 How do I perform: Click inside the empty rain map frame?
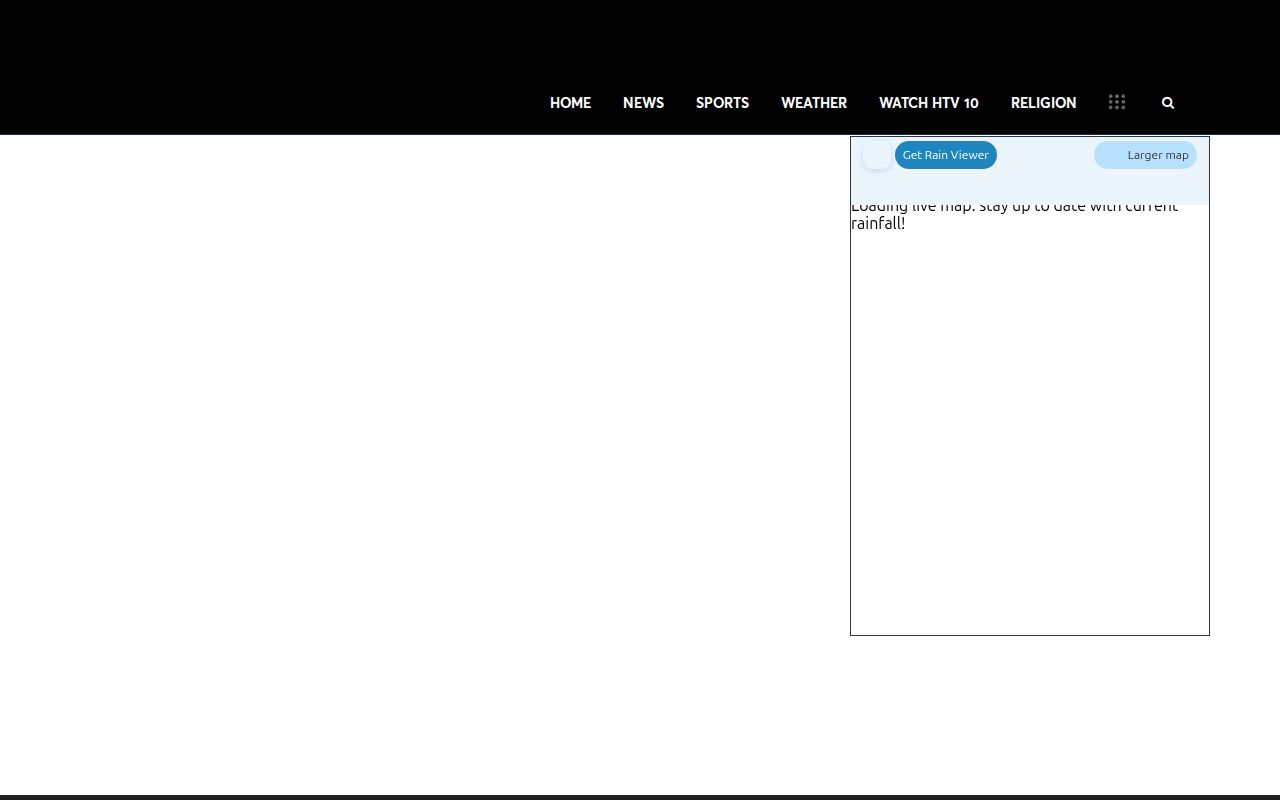1030,430
